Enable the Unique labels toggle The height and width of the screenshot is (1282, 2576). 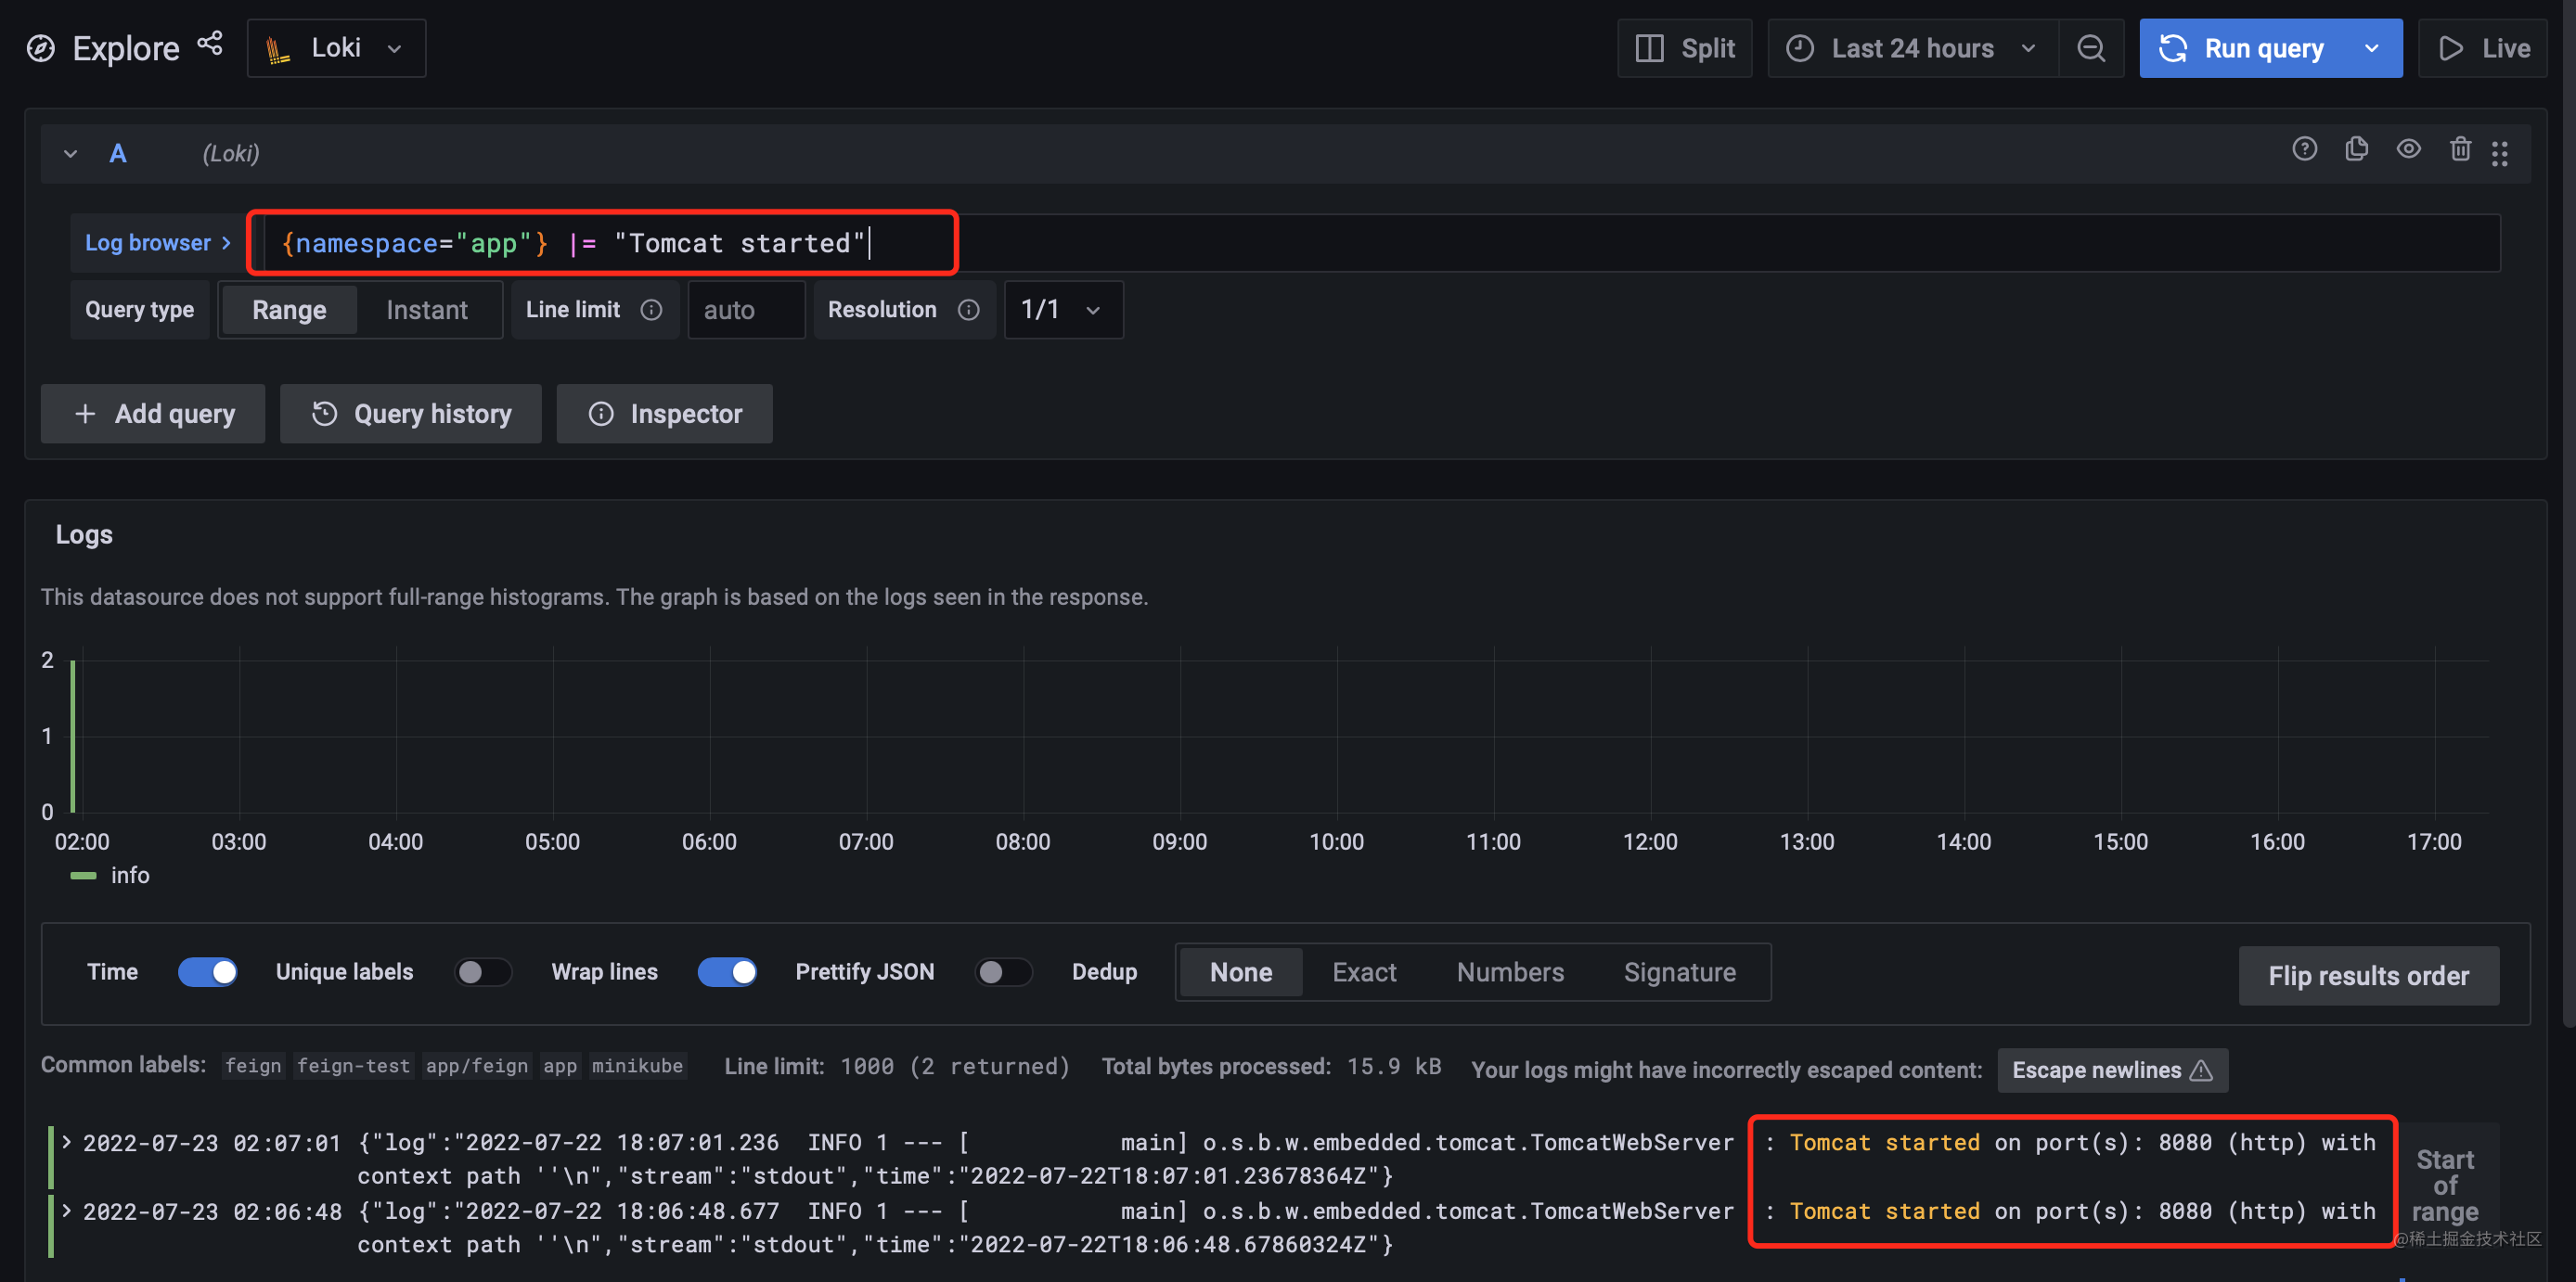(x=483, y=971)
